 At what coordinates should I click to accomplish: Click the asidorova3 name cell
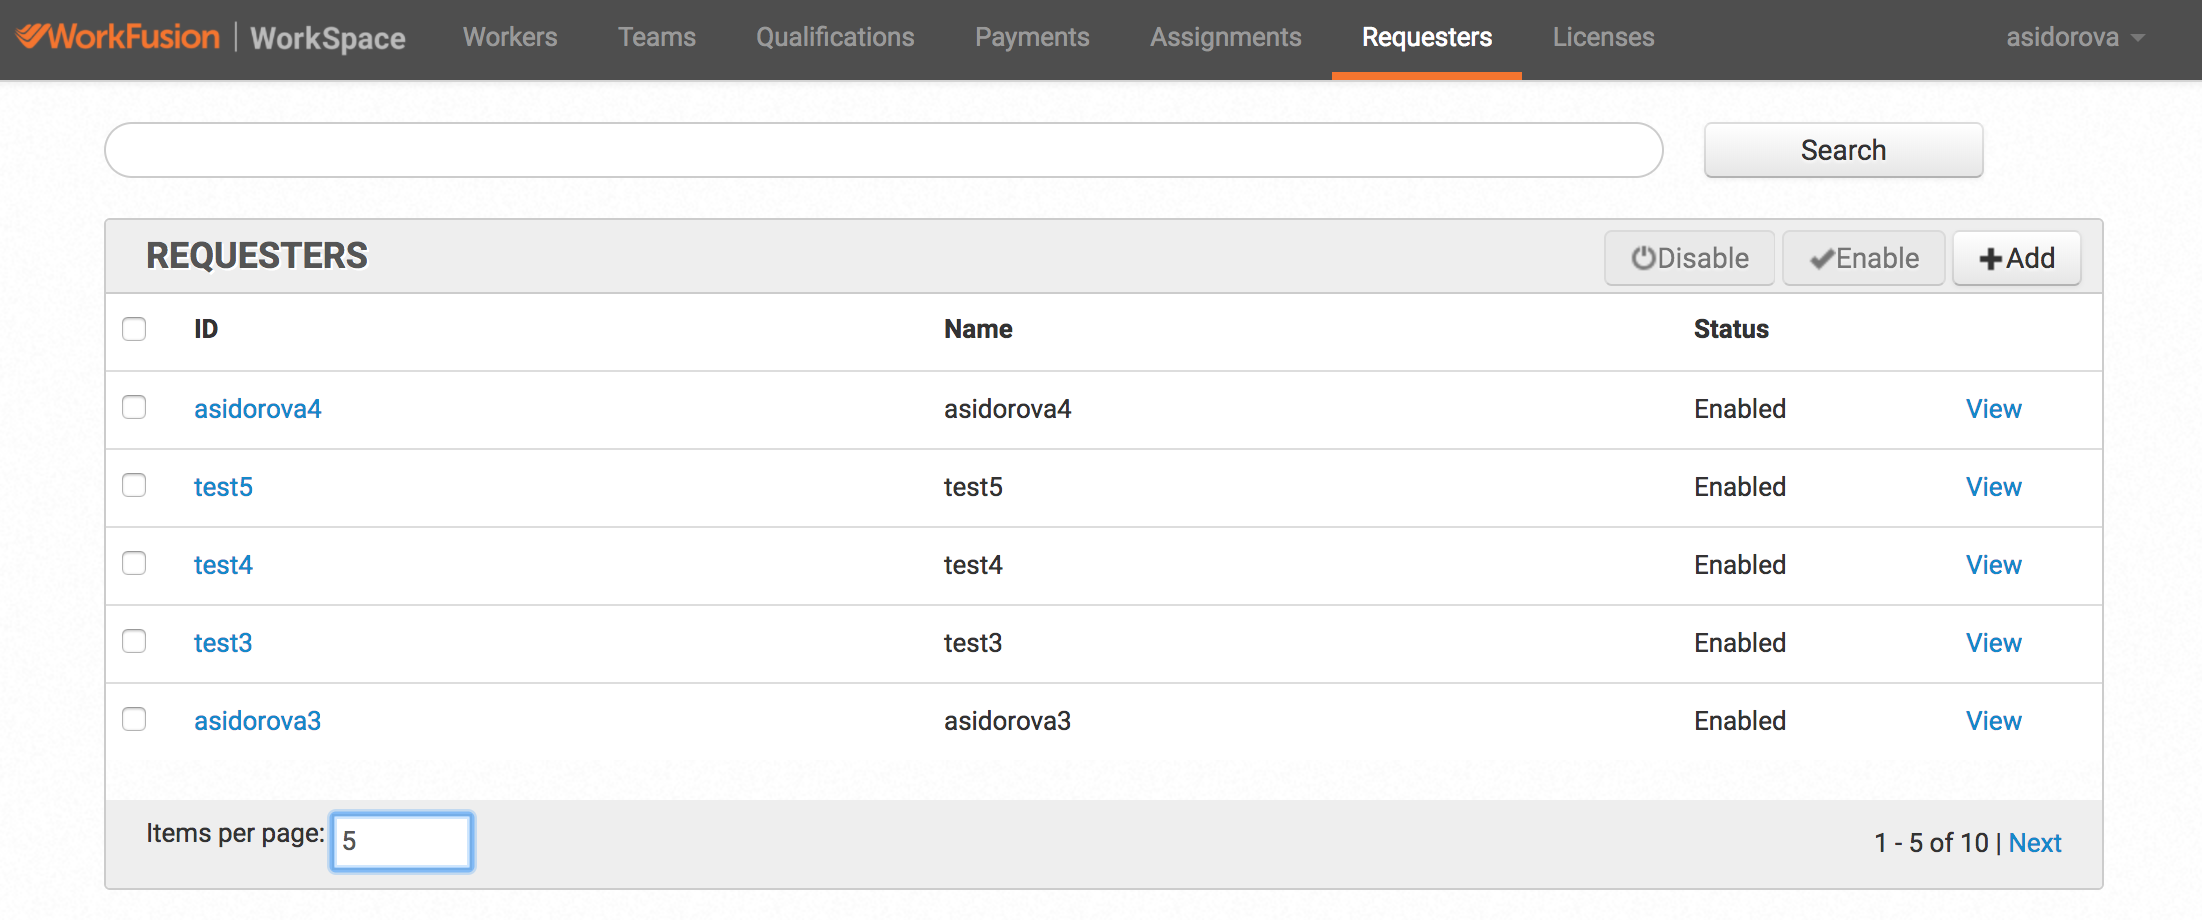pos(1008,721)
